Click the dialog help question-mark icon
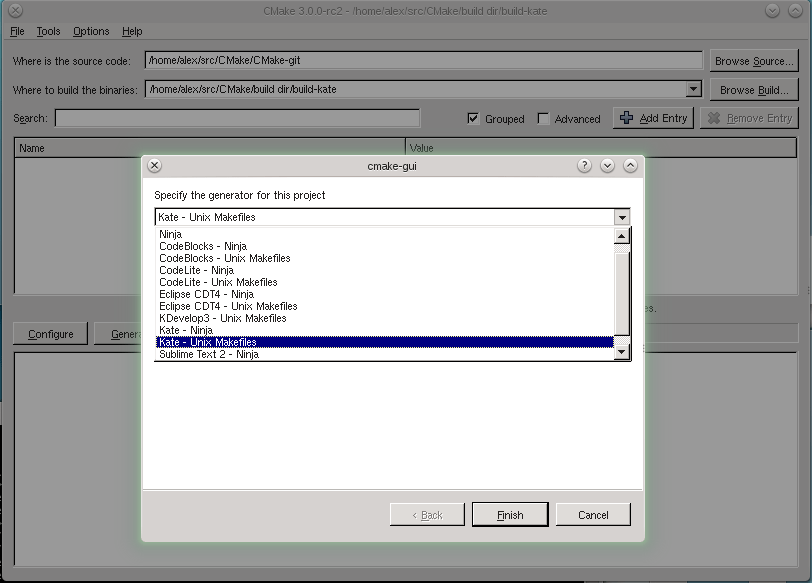Viewport: 812px width, 583px height. click(x=584, y=166)
